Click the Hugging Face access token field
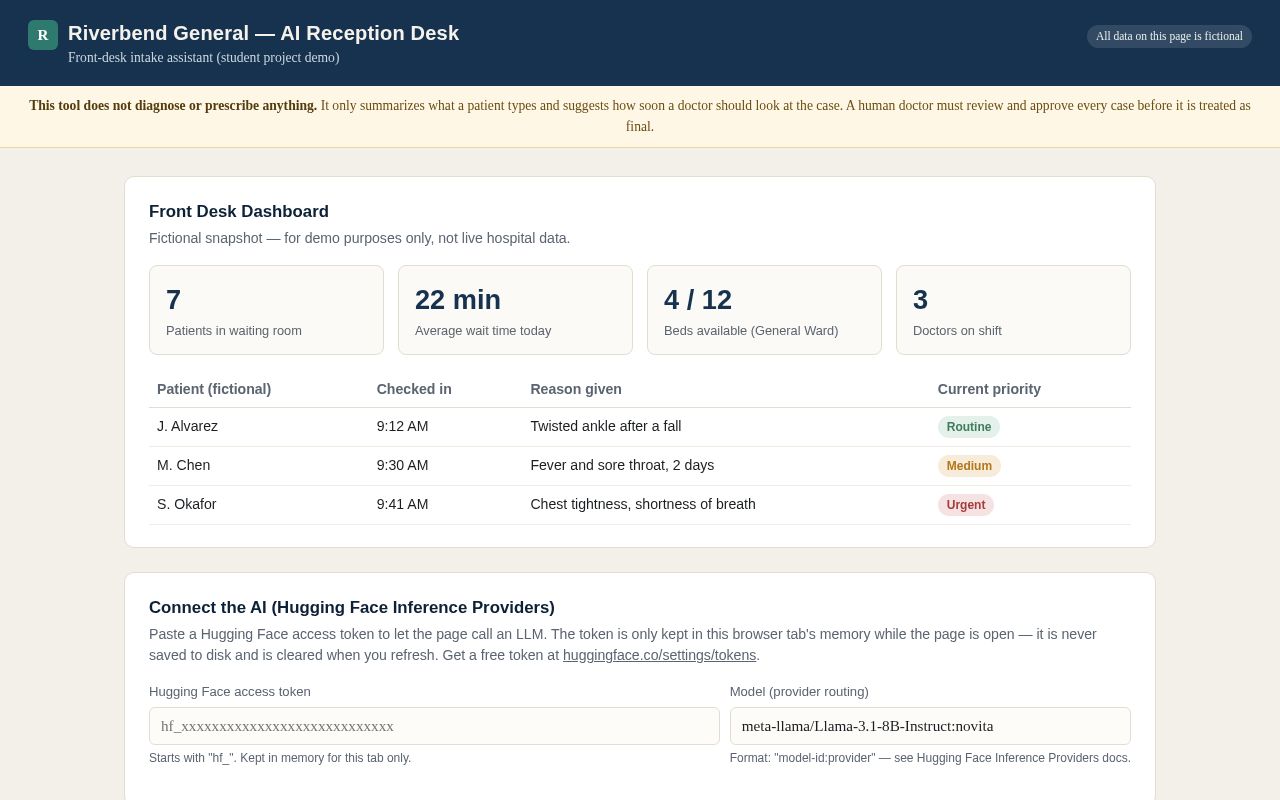The image size is (1280, 800). (434, 726)
